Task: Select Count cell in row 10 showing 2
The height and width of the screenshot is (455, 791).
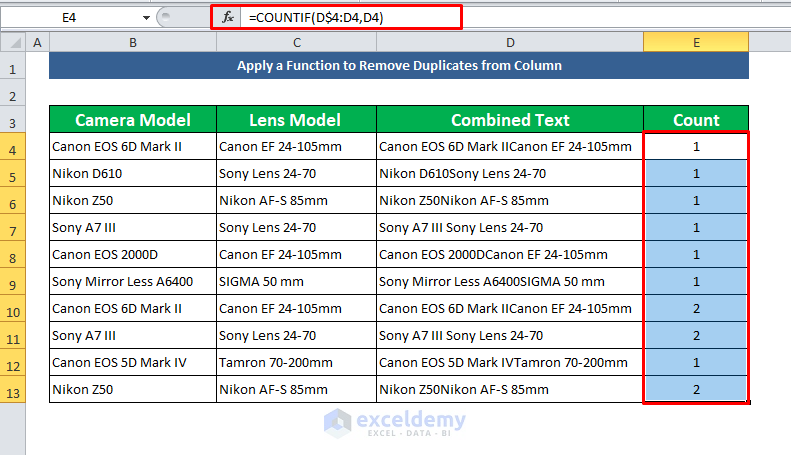Action: pyautogui.click(x=696, y=308)
